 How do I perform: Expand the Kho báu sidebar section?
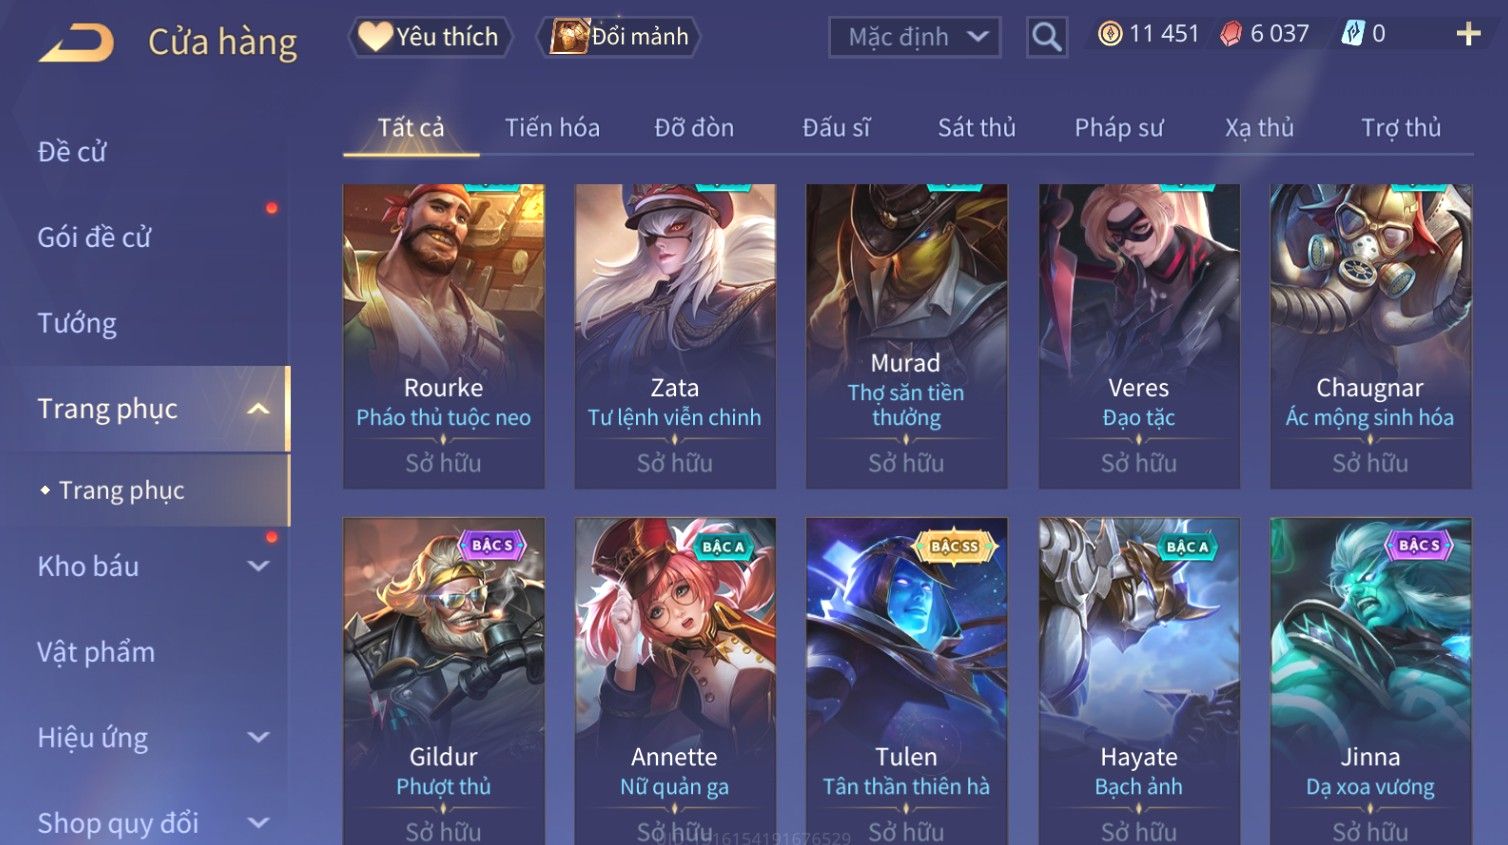click(x=258, y=566)
